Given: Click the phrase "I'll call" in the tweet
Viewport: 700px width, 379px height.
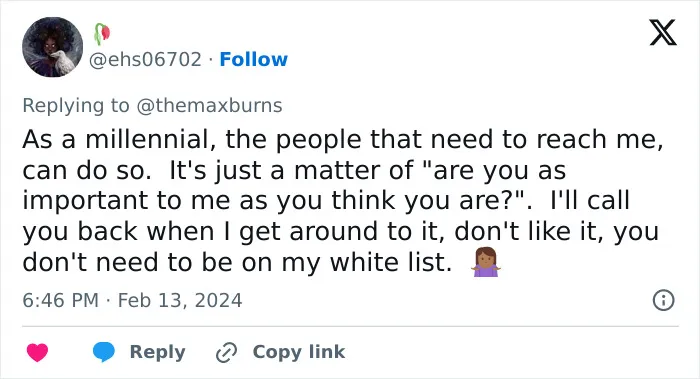Looking at the screenshot, I should pyautogui.click(x=589, y=200).
